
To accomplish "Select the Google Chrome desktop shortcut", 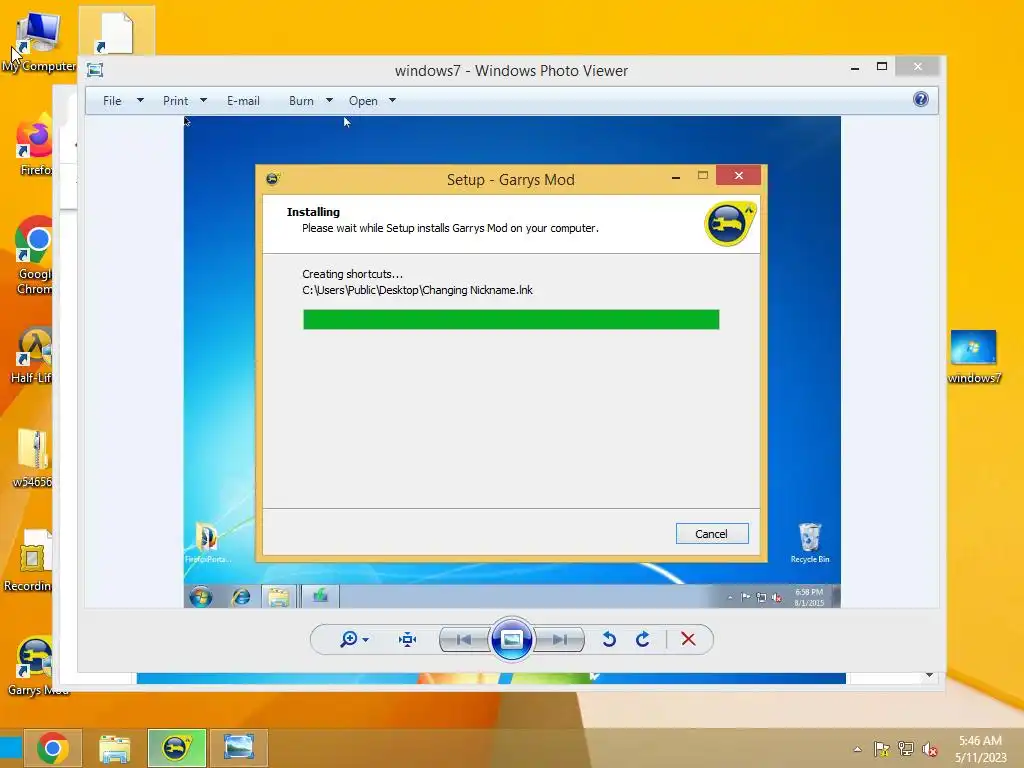I will (33, 256).
